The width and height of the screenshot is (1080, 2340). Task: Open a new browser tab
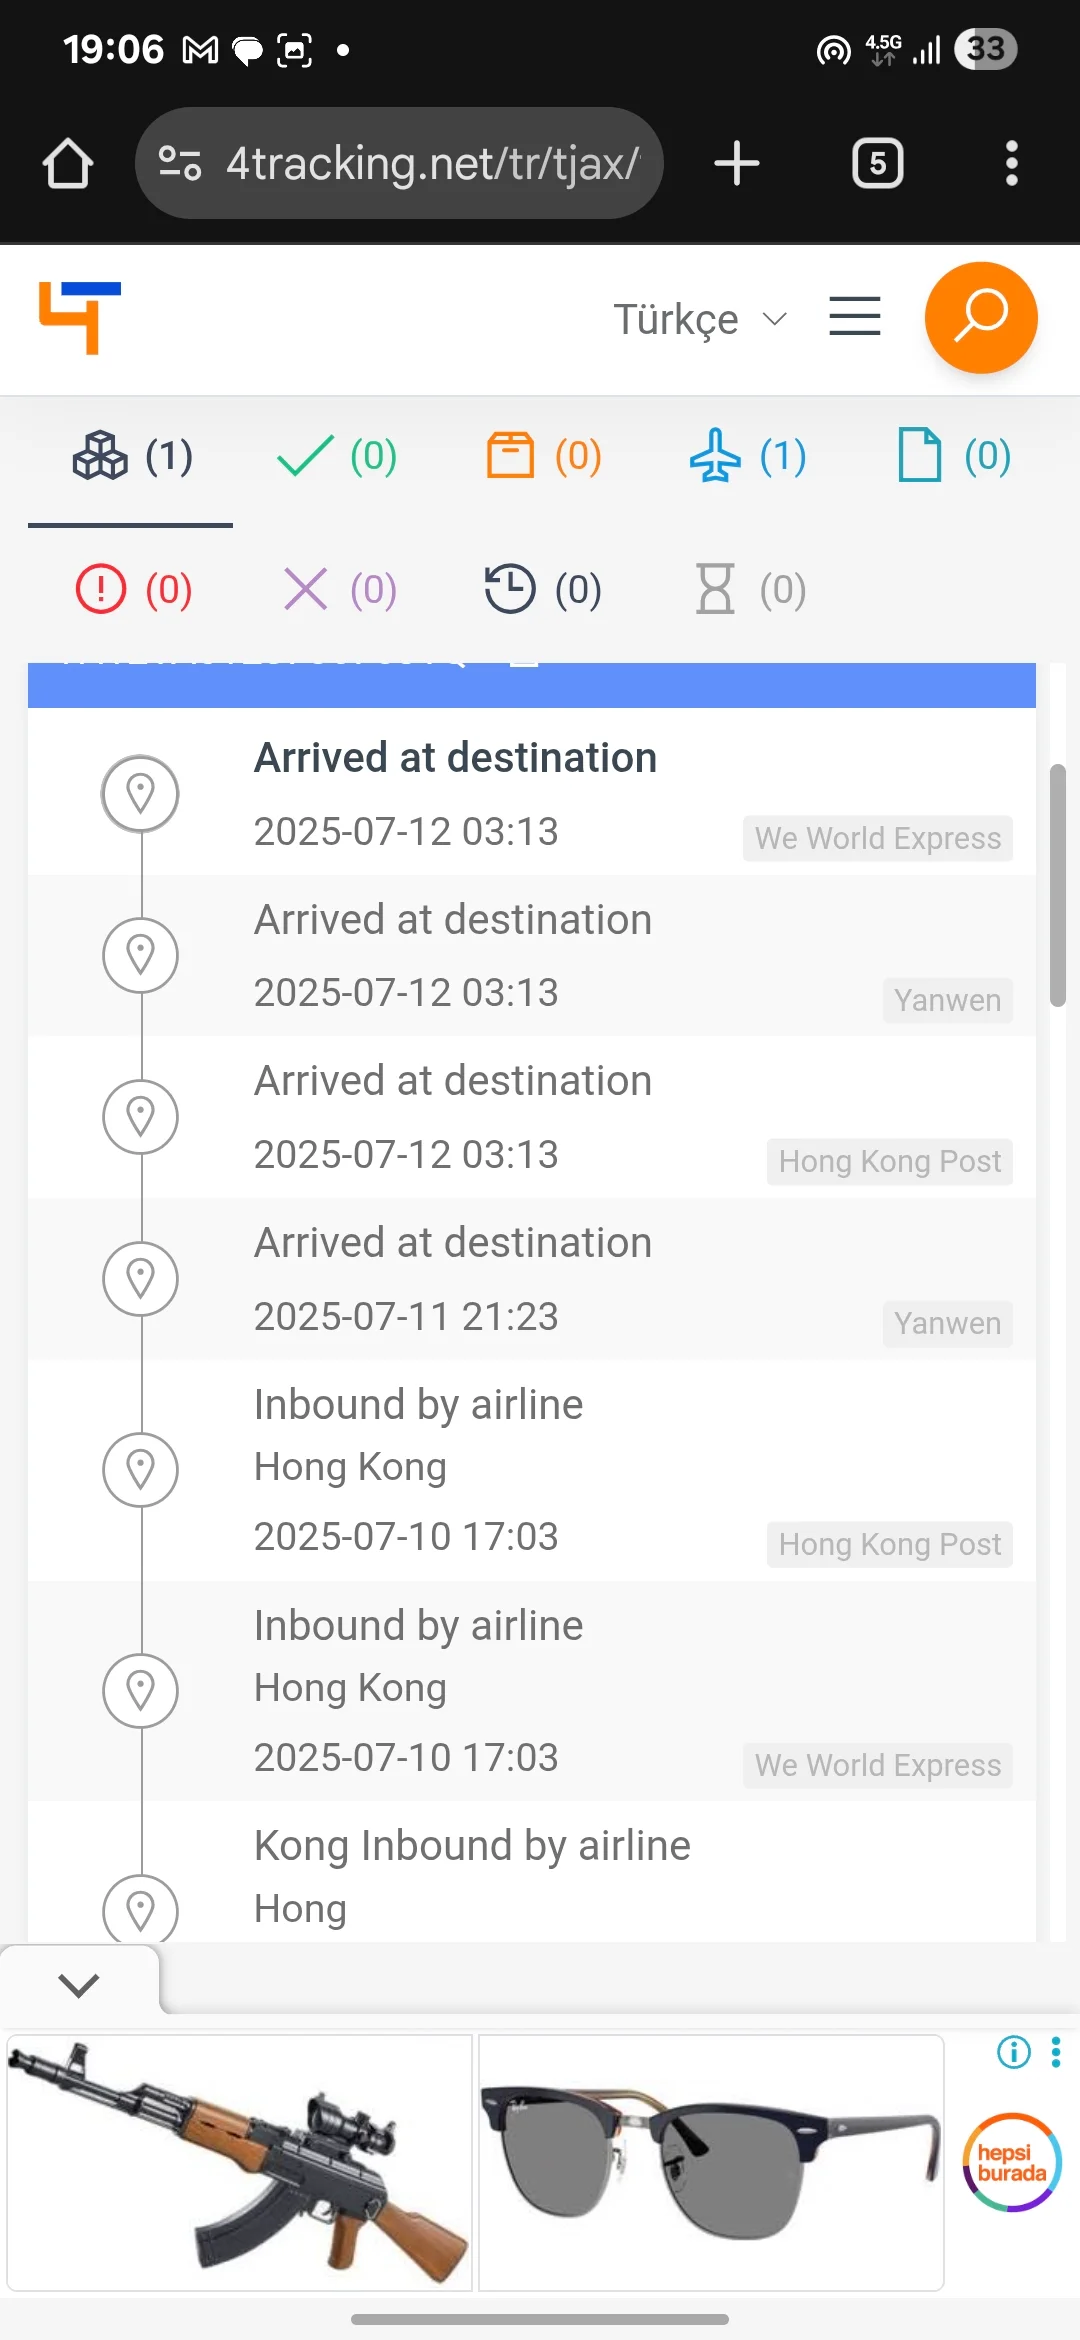click(x=737, y=164)
